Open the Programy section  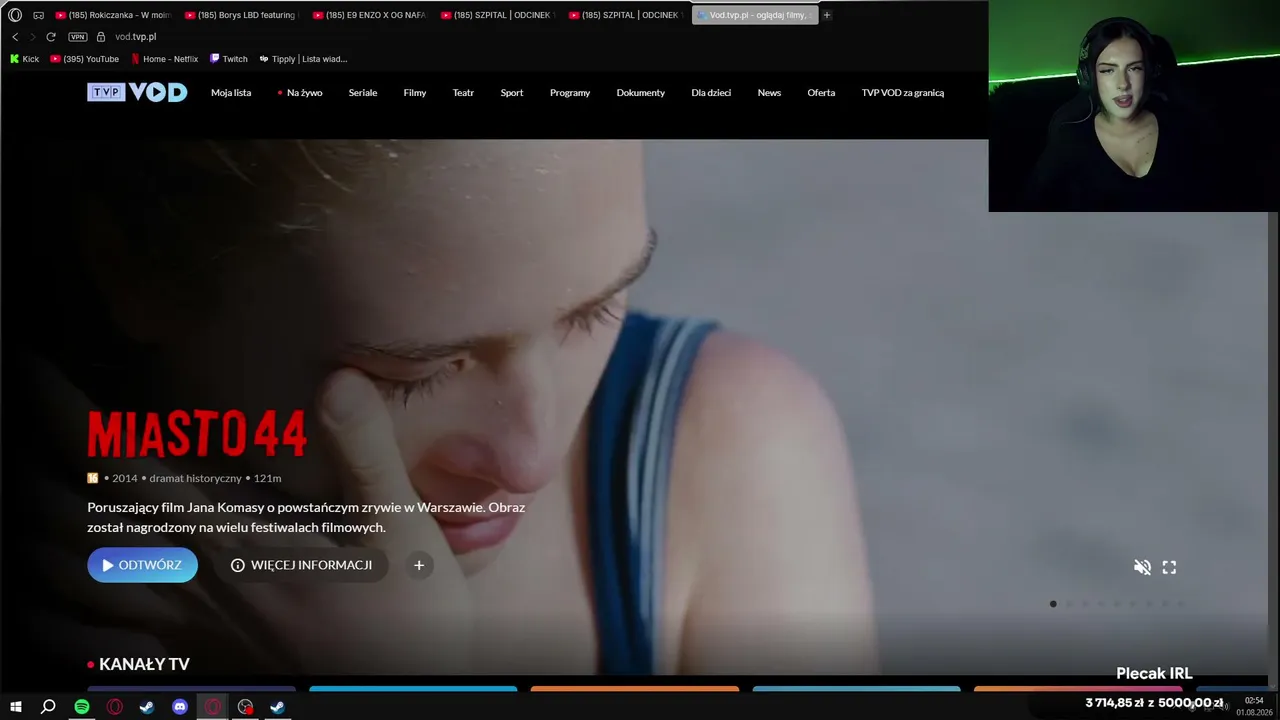(570, 93)
